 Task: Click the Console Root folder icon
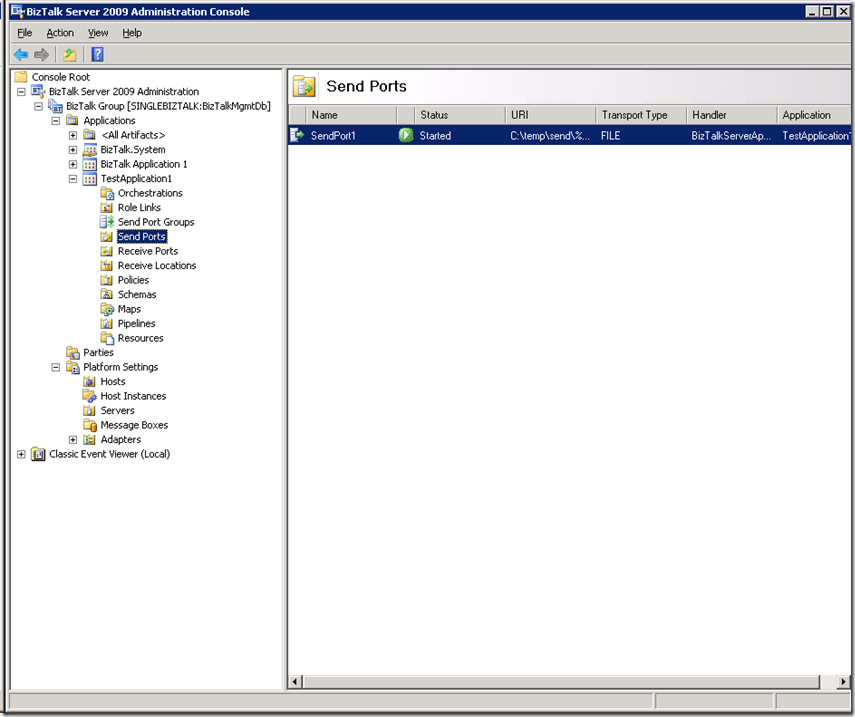click(21, 76)
